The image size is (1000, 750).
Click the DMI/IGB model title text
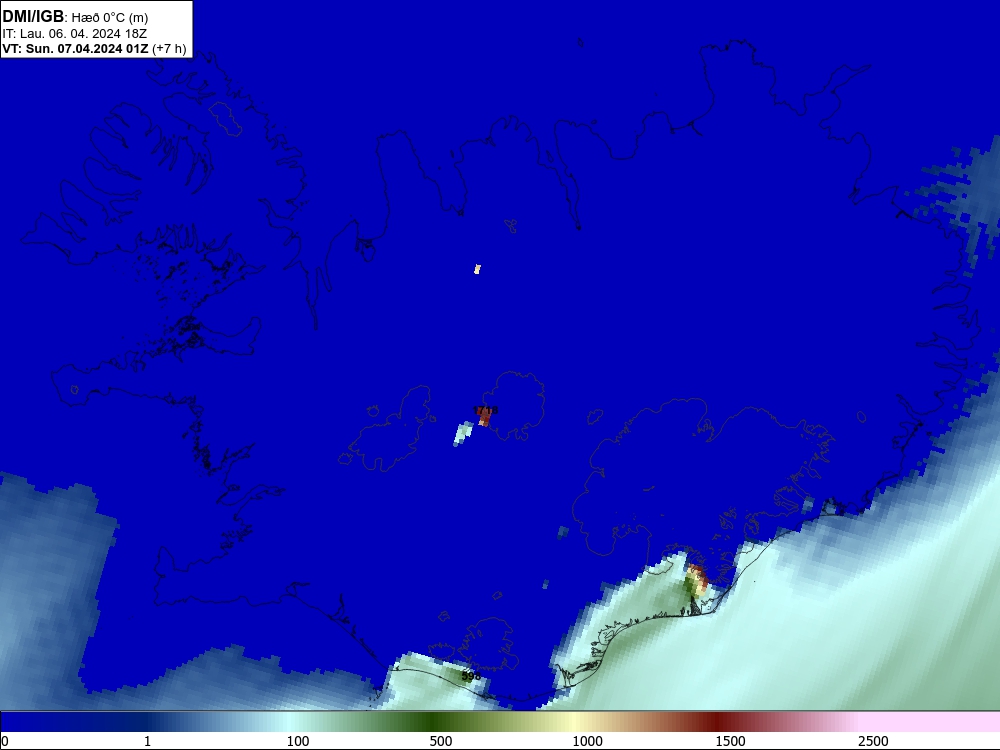point(33,16)
